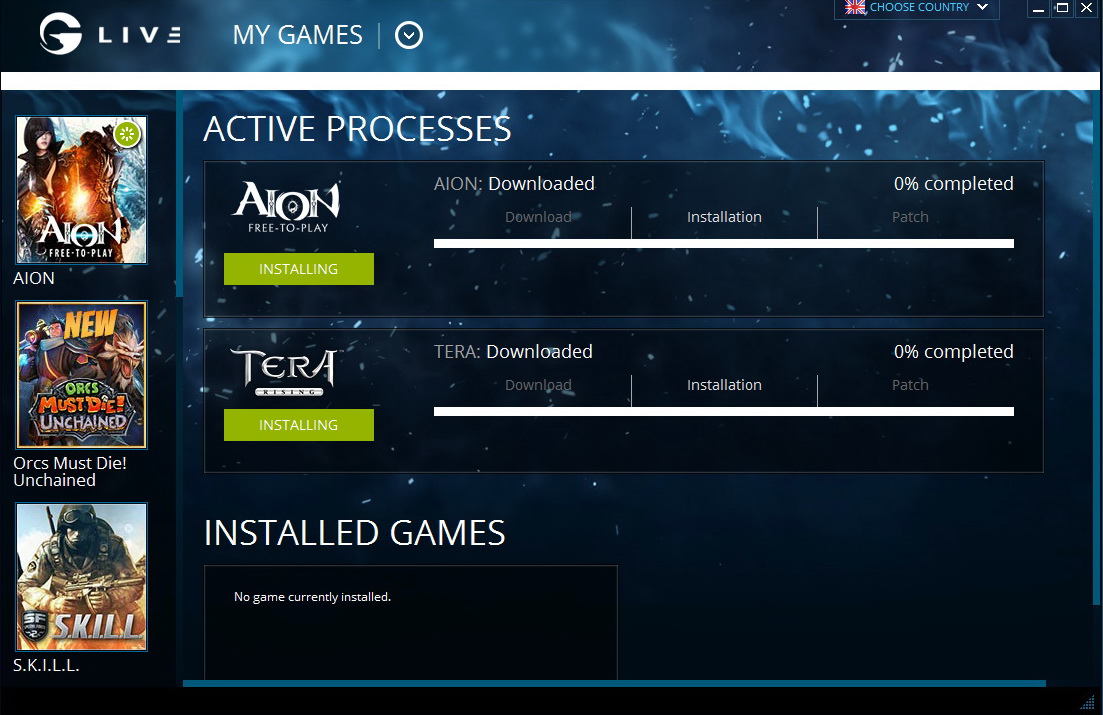
Task: Select the AION label in the sidebar
Action: [34, 278]
